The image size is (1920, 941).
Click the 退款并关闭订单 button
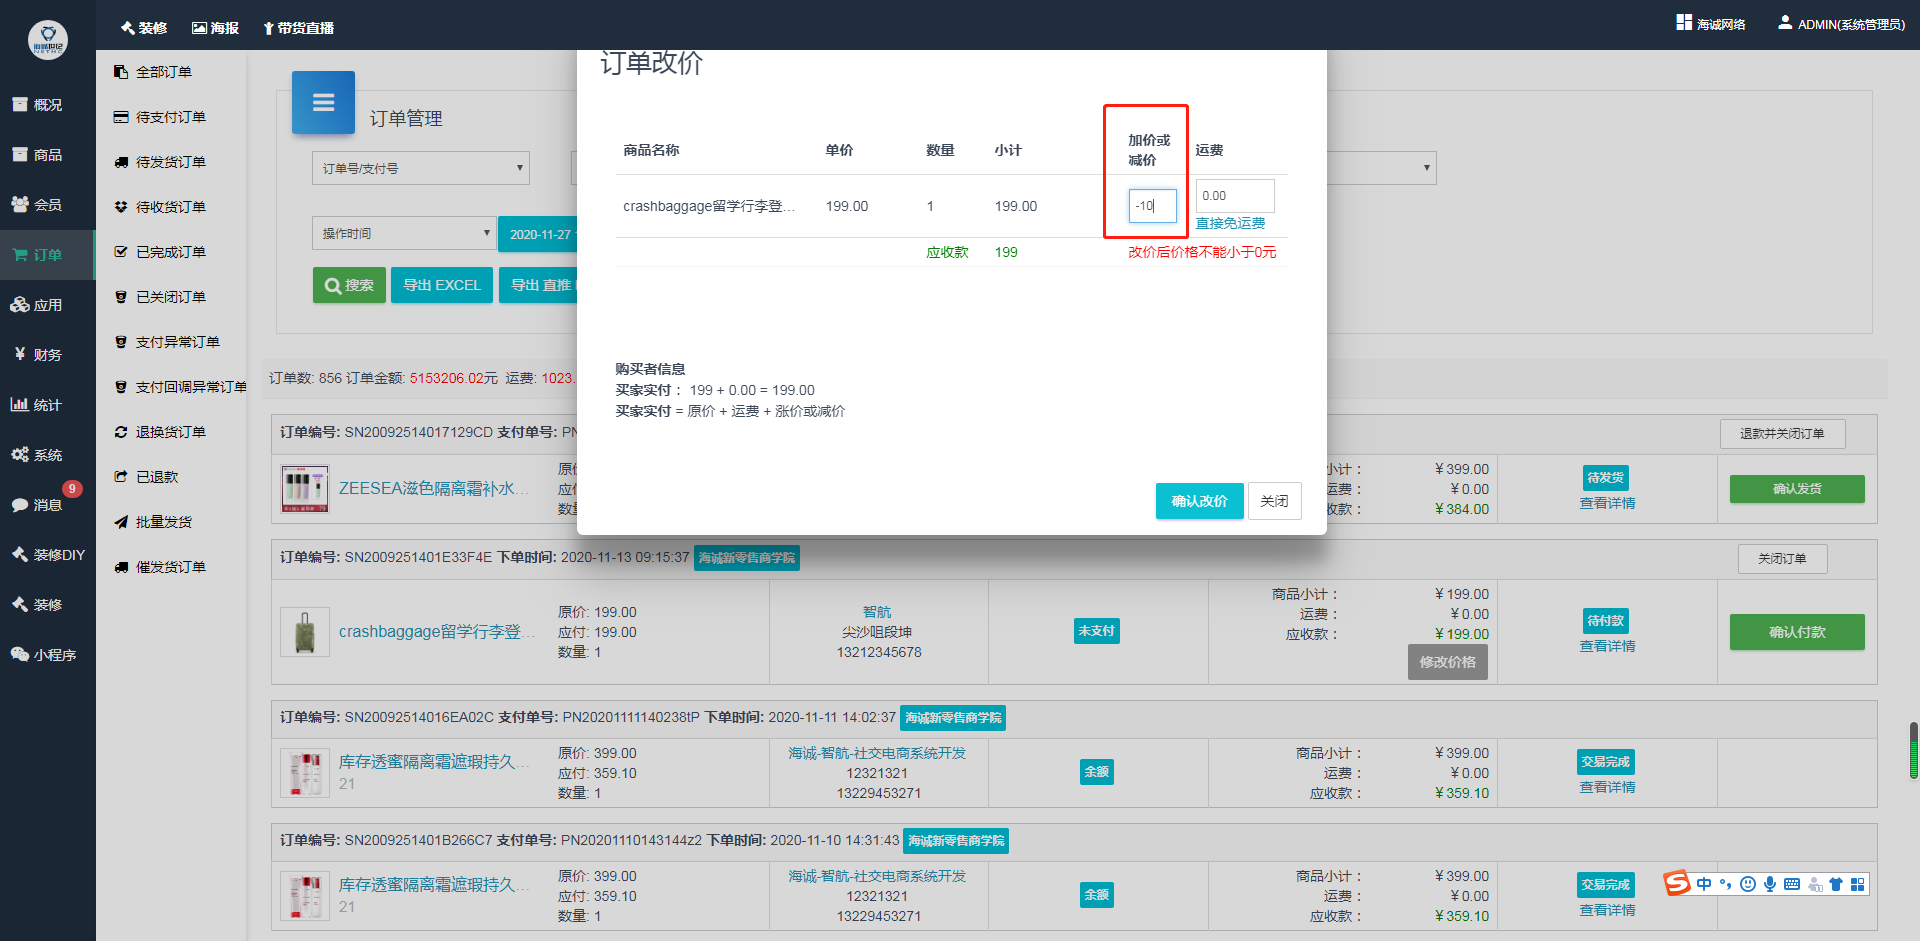(x=1782, y=434)
